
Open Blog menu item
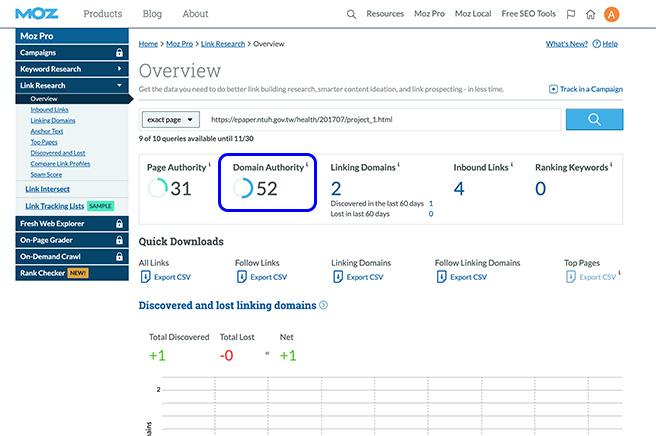pyautogui.click(x=152, y=14)
